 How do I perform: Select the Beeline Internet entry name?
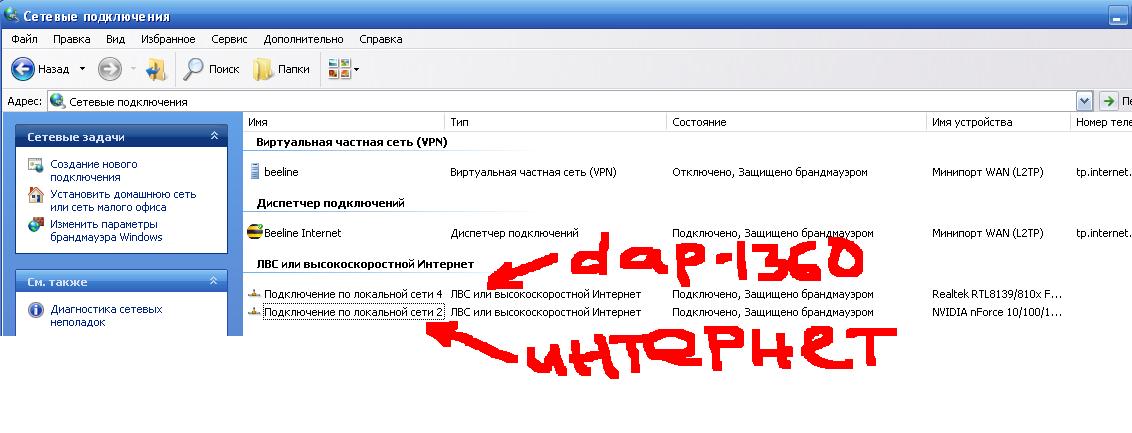(302, 233)
